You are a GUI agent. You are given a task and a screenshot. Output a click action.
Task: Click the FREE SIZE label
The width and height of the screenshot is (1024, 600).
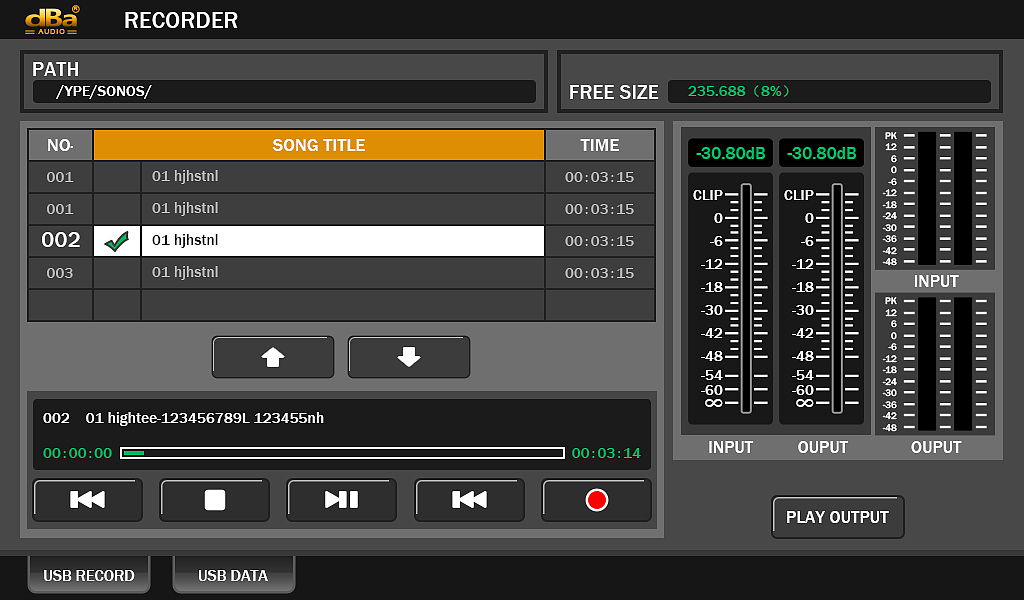click(x=613, y=93)
